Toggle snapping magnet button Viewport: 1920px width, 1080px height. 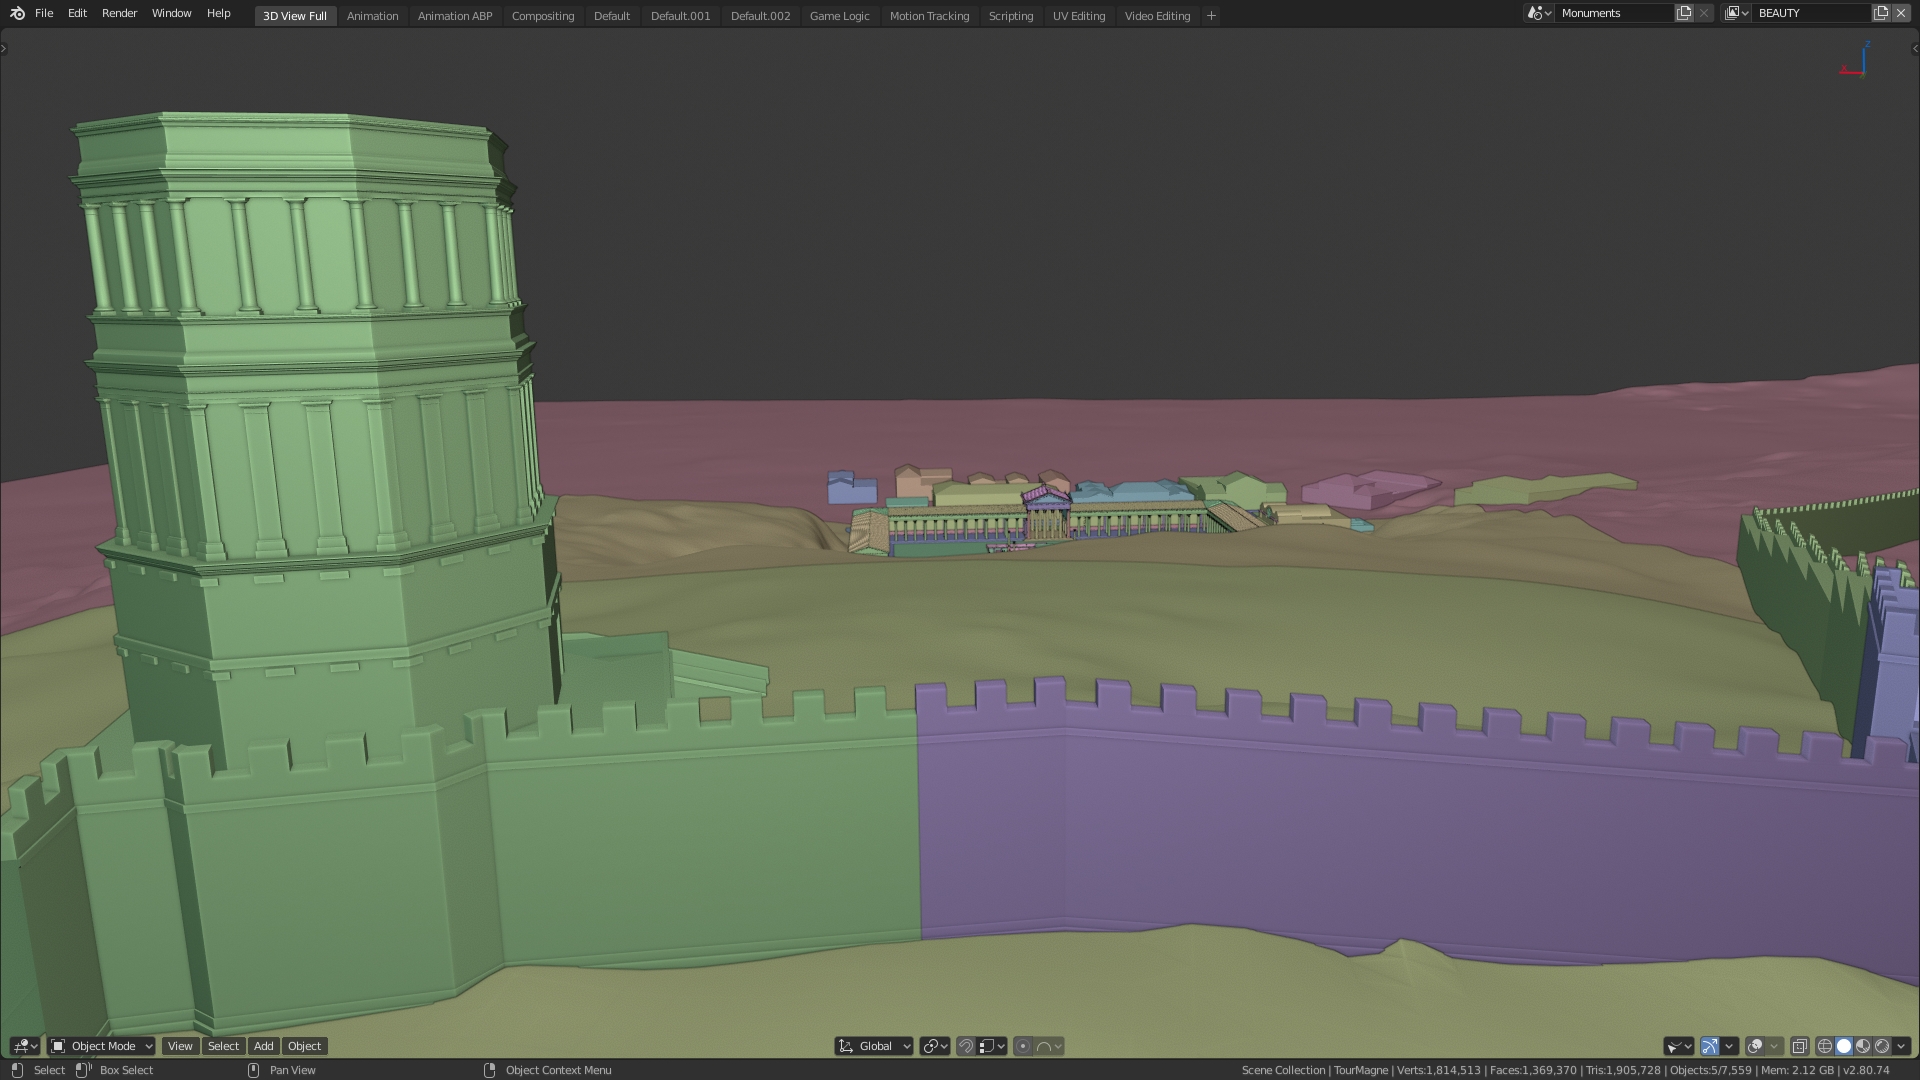click(x=966, y=1046)
